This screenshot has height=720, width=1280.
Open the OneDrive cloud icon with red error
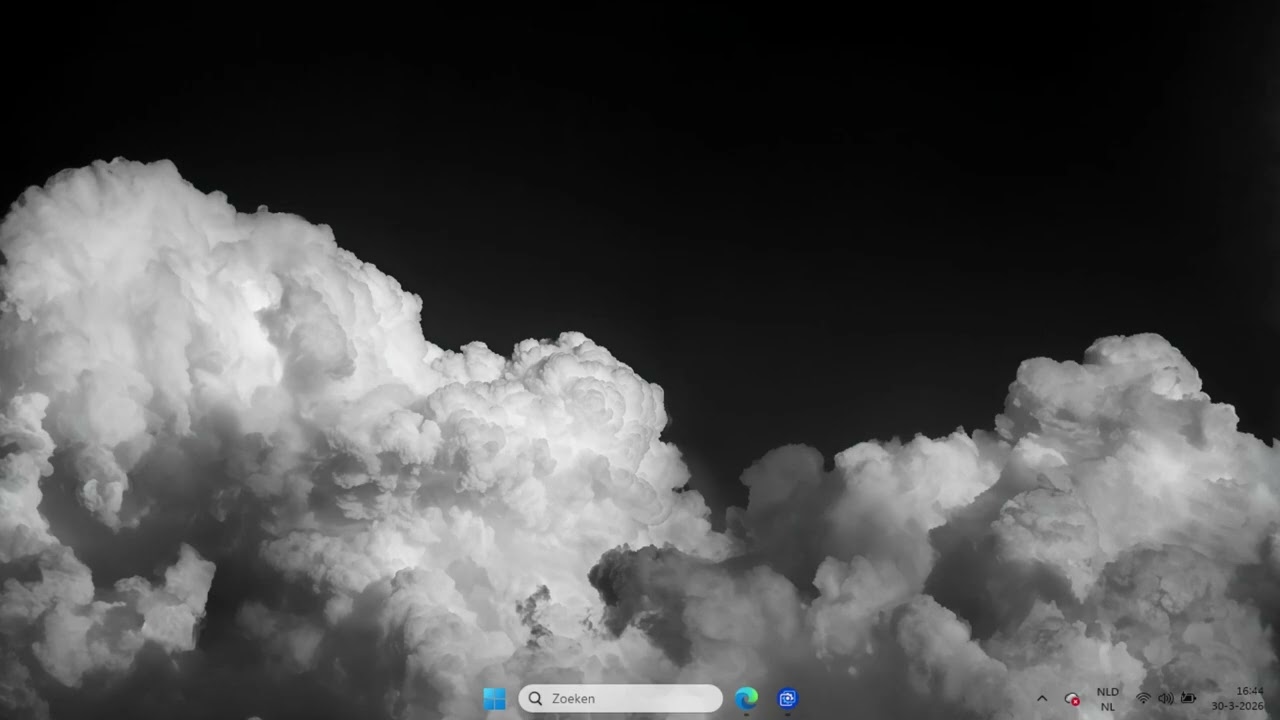click(1072, 699)
